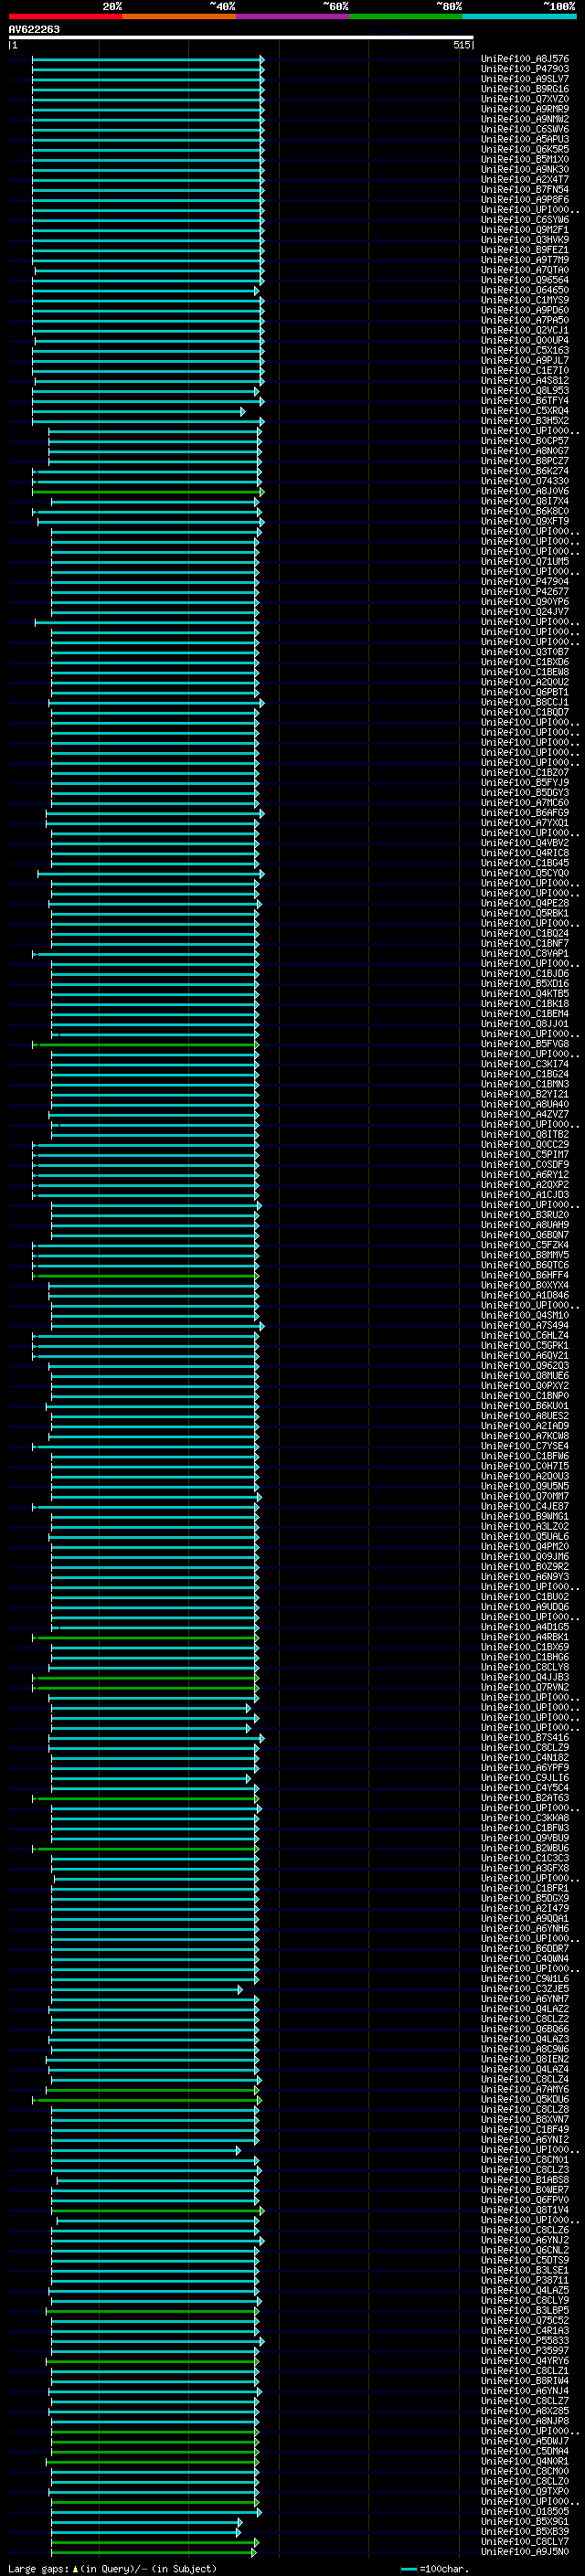
Task: Select the UniRef100_A9J5N0 label
Action: [x=525, y=2551]
